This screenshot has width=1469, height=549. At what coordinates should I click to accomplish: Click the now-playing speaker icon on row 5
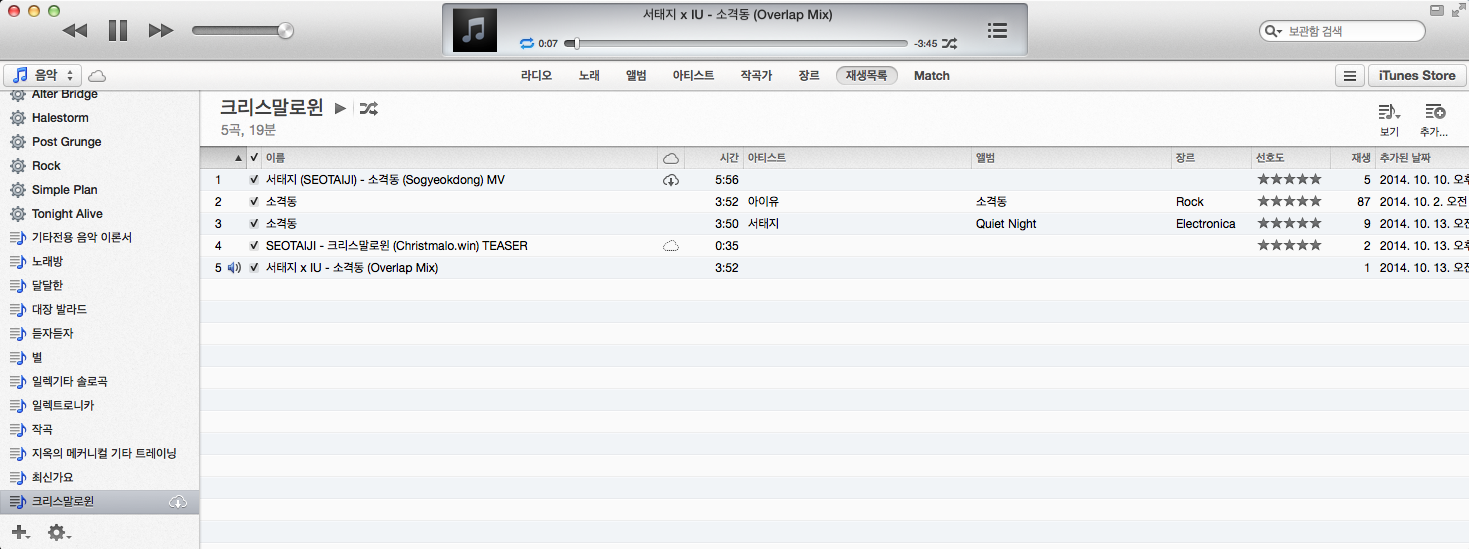(234, 268)
